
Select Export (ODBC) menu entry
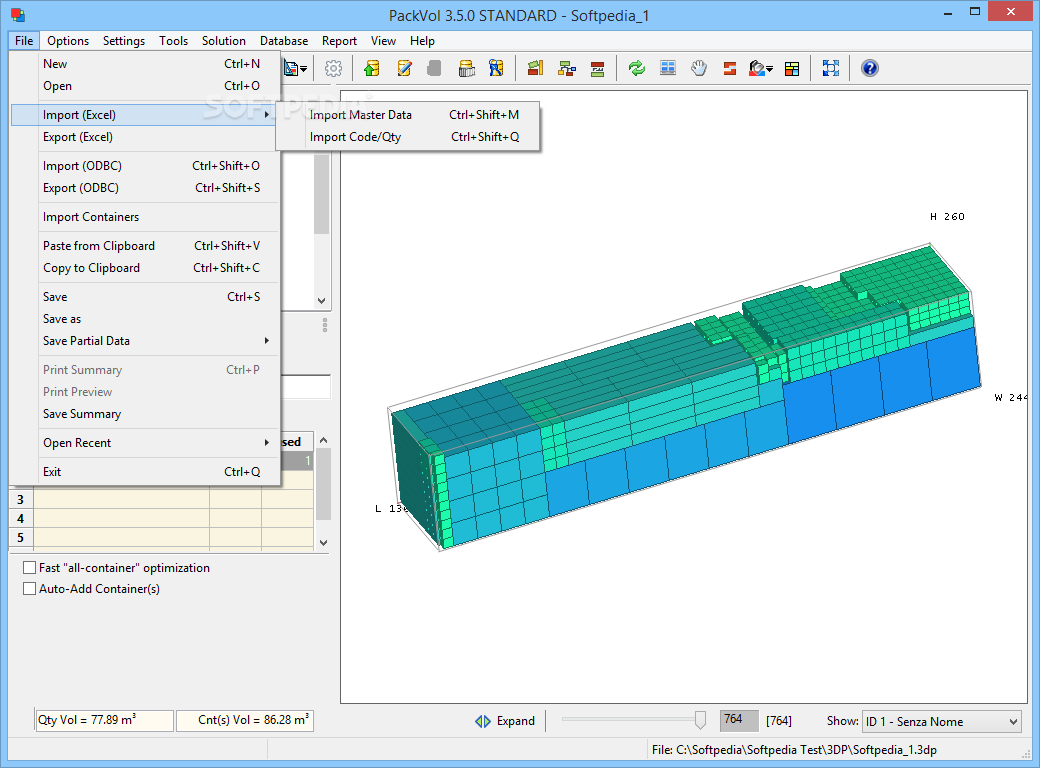tap(145, 188)
